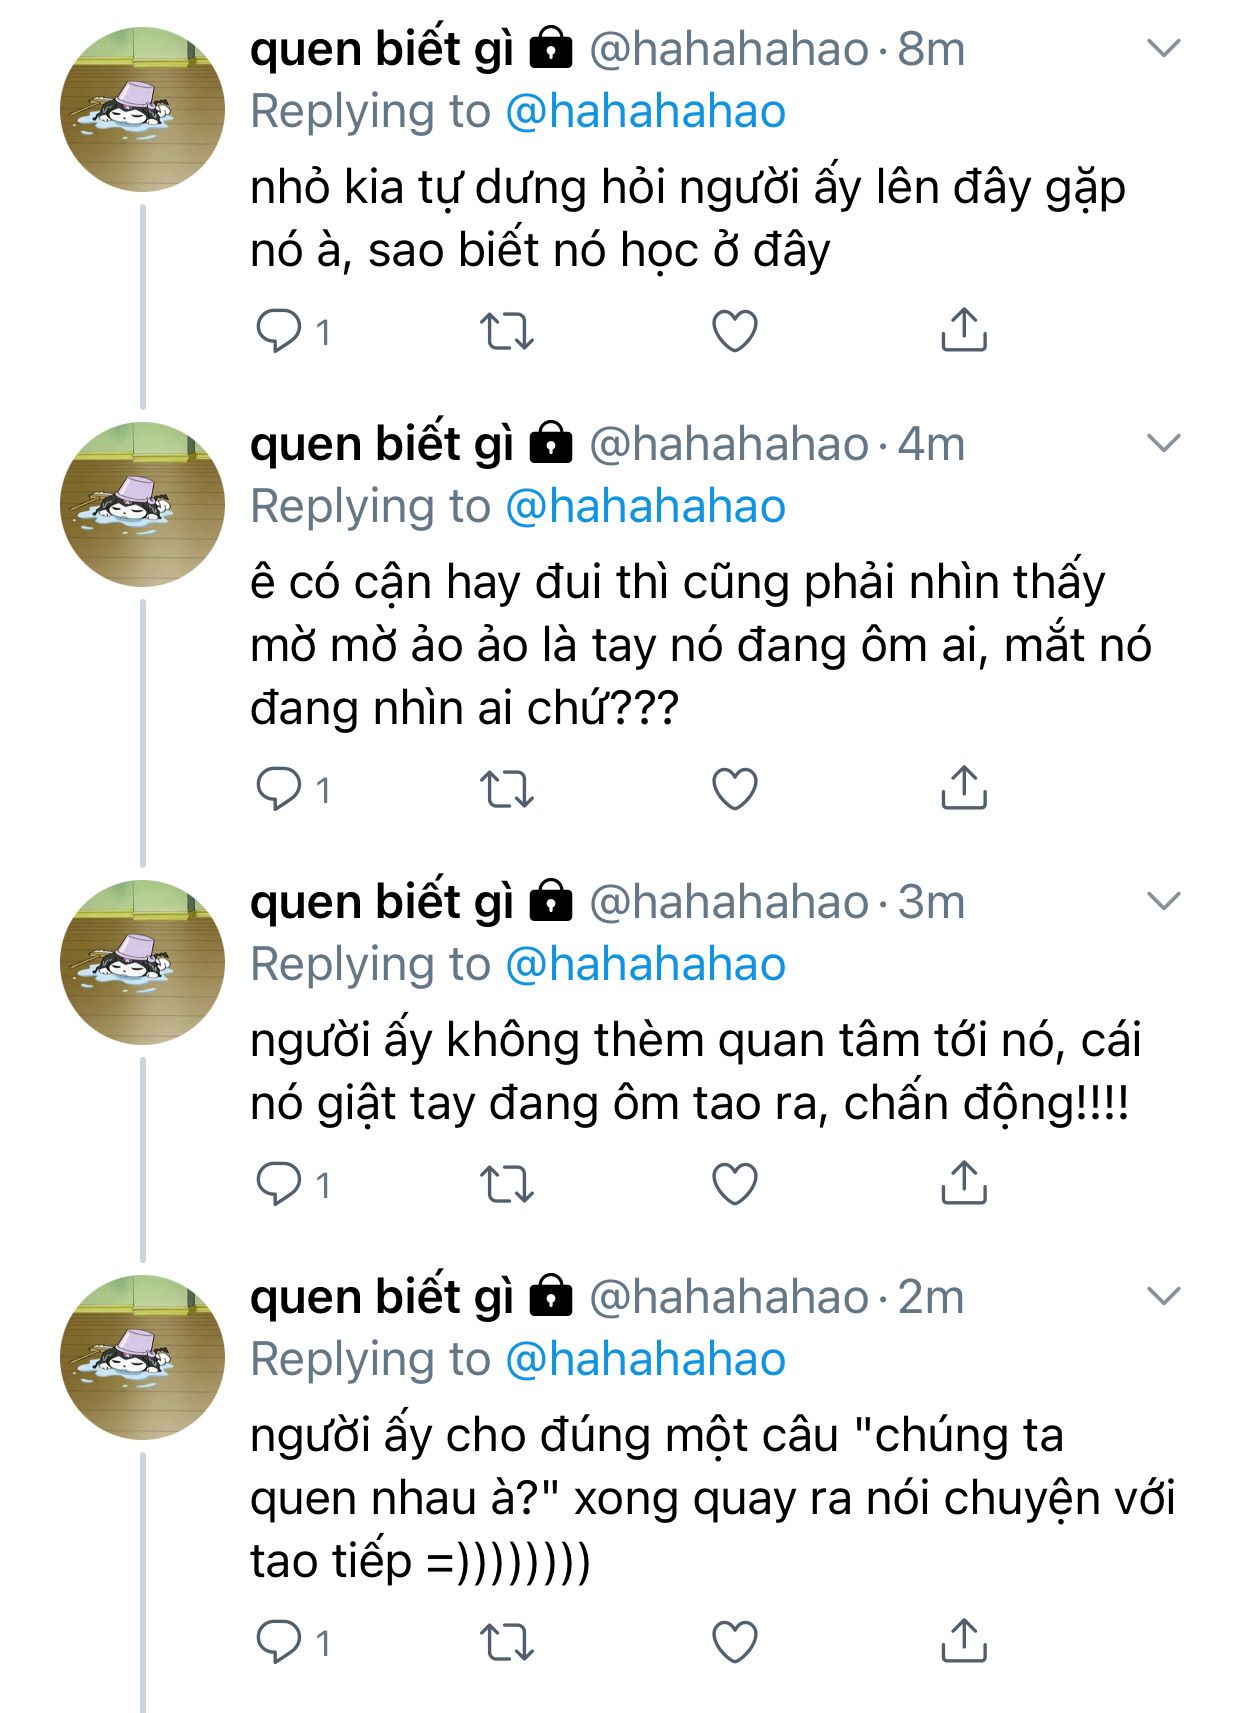The width and height of the screenshot is (1242, 1713).
Task: Retweet the 8m tweet
Action: click(507, 331)
